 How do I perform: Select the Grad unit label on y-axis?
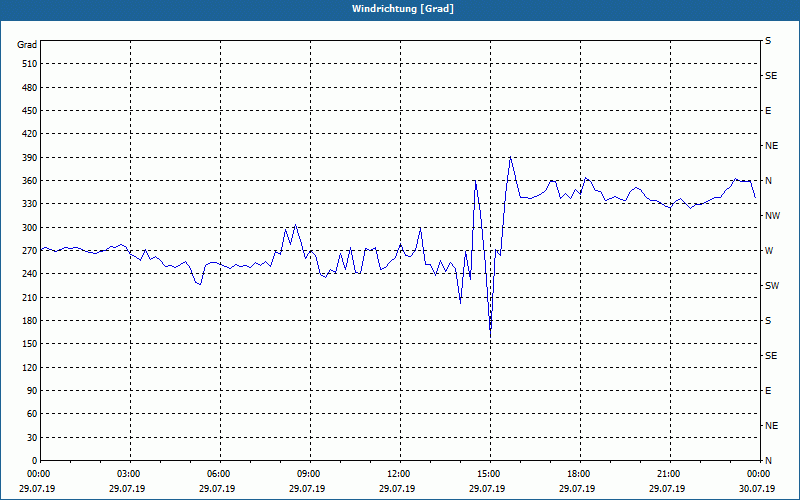point(27,45)
